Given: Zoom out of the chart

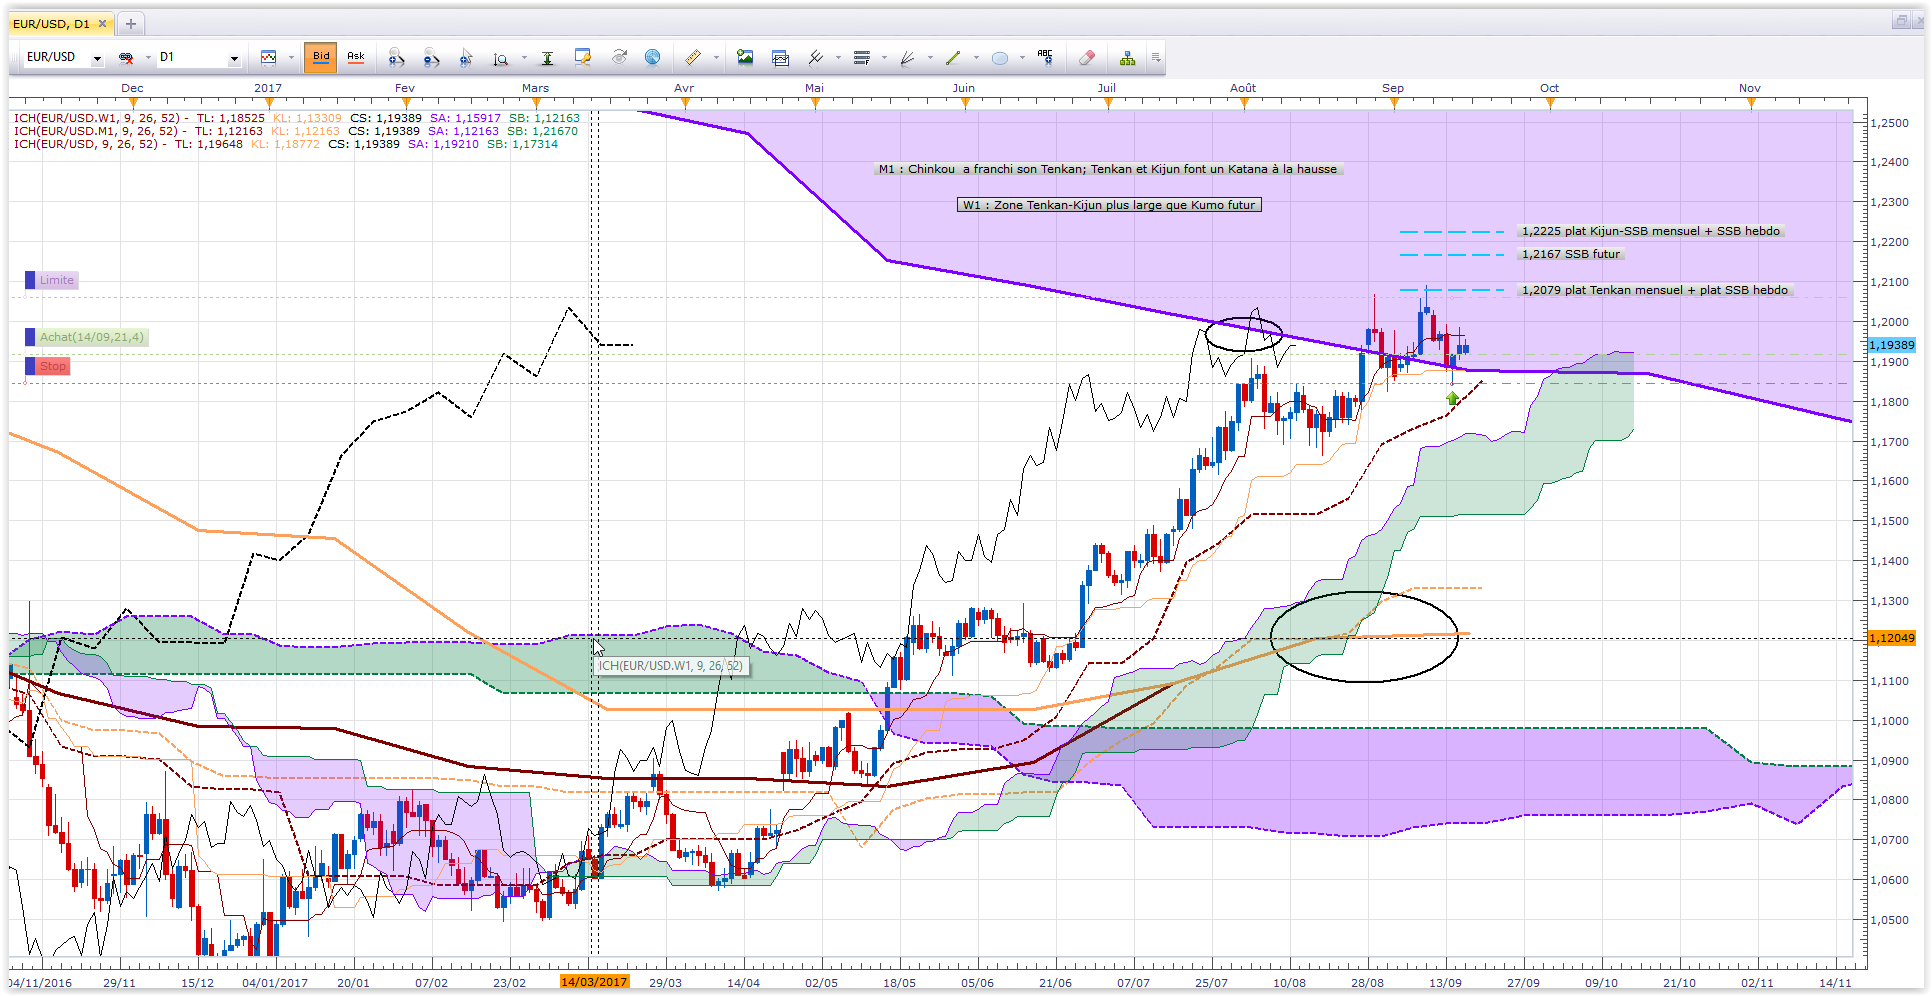Looking at the screenshot, I should point(431,58).
